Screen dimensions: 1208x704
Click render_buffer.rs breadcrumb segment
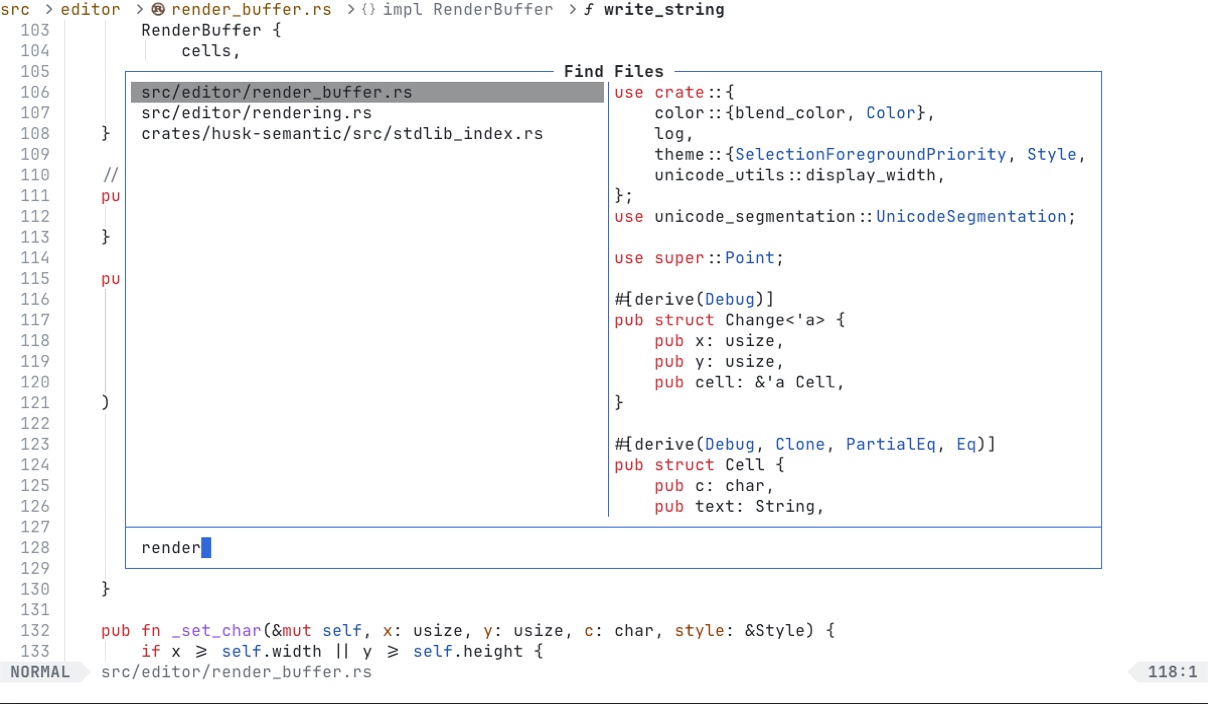point(252,10)
